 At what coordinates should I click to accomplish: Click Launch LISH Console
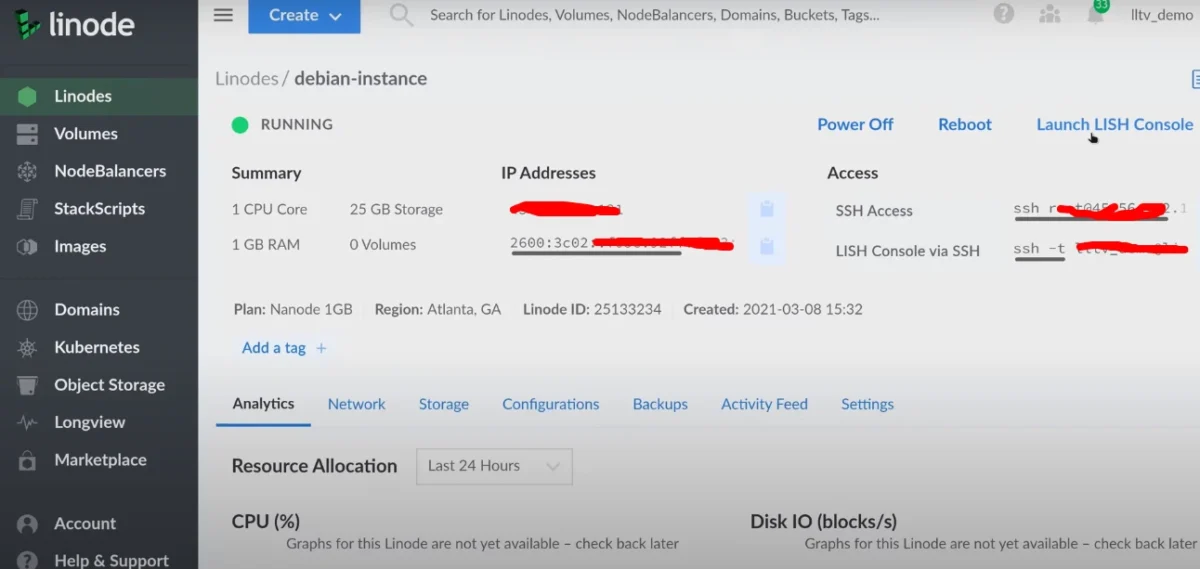[x=1114, y=125]
